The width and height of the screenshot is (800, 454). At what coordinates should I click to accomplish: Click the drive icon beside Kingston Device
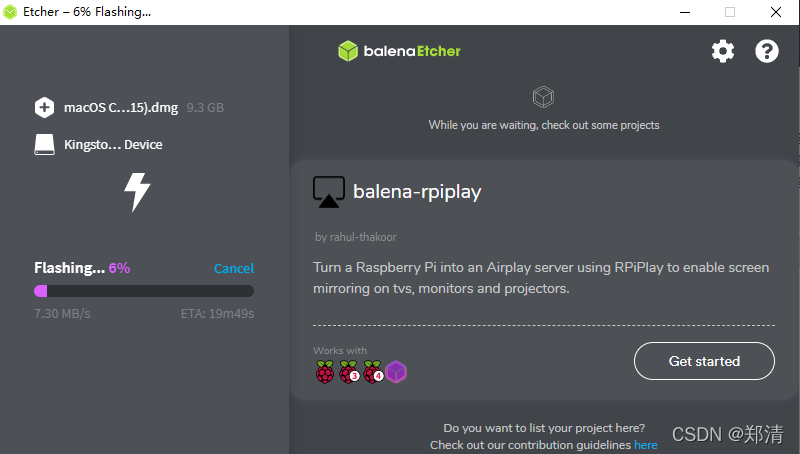click(x=44, y=144)
